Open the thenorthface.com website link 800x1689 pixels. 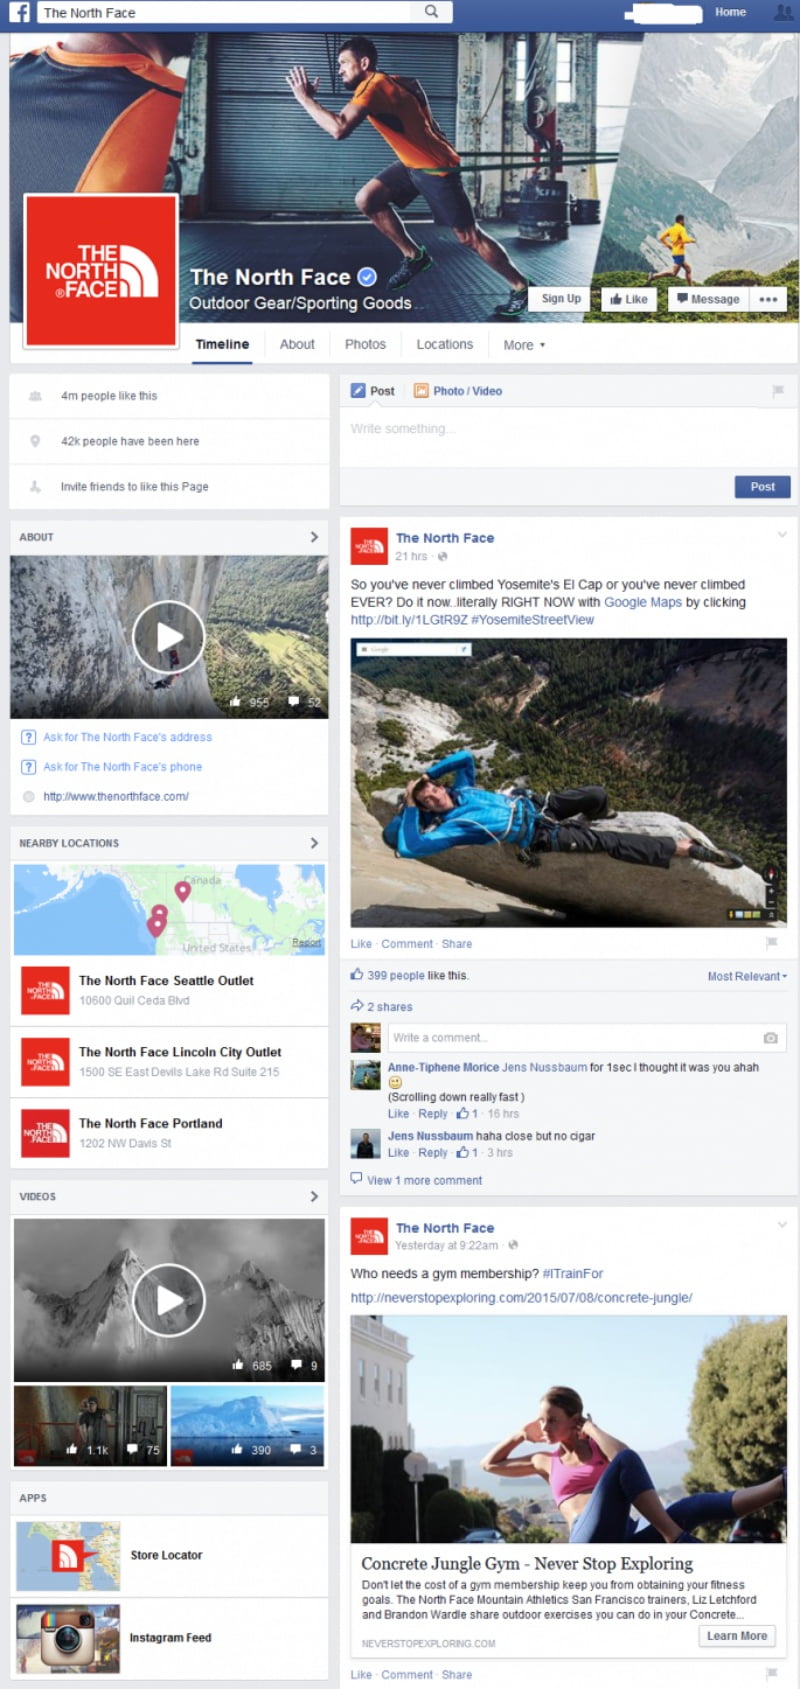pos(116,797)
